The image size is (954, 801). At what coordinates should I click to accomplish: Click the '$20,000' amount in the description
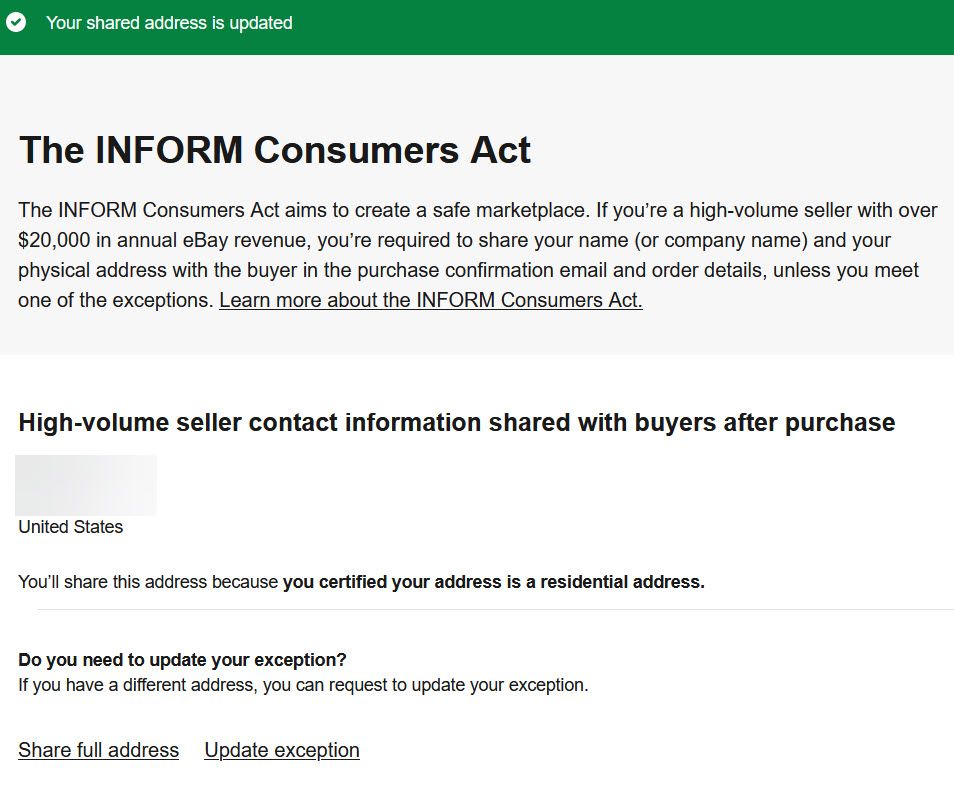54,240
